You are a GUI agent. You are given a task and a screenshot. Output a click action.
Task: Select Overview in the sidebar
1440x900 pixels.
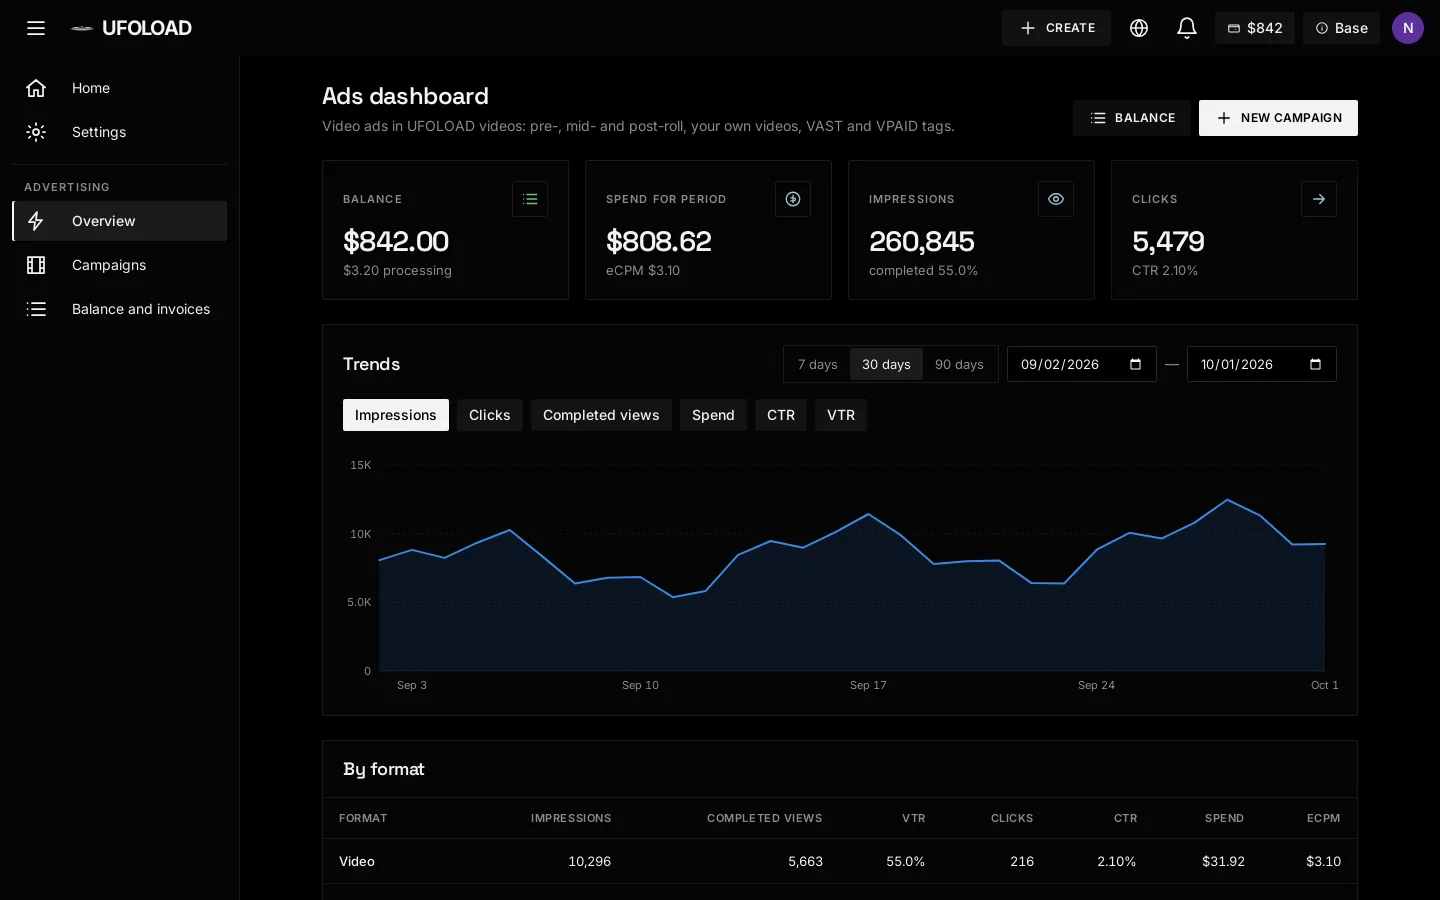tap(120, 221)
